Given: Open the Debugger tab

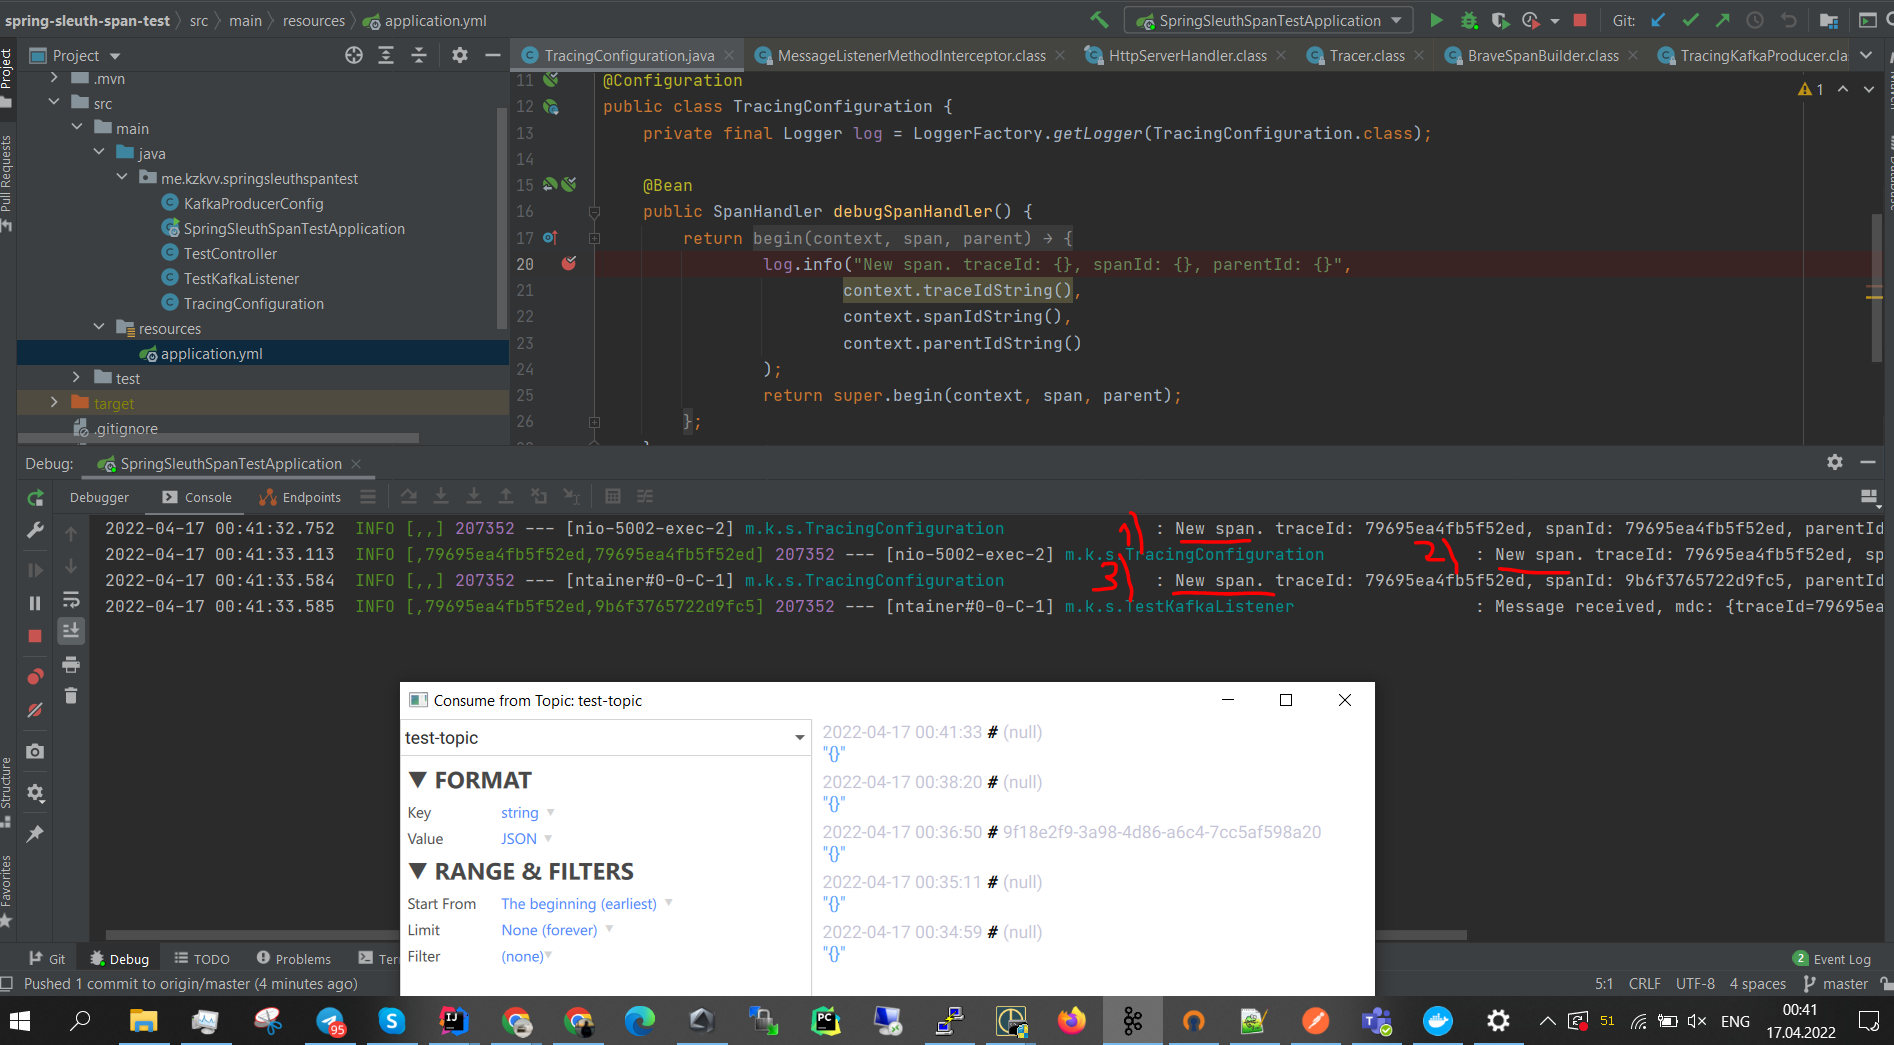Looking at the screenshot, I should tap(99, 497).
